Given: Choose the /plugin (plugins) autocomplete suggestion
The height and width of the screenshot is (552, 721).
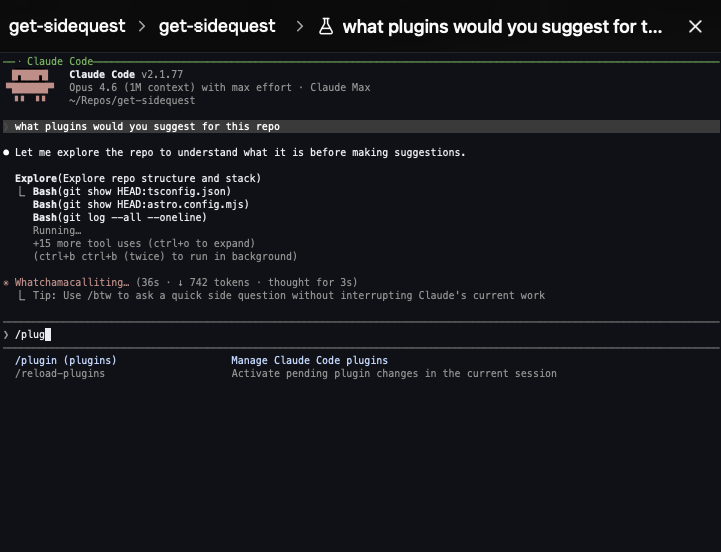Looking at the screenshot, I should [66, 360].
